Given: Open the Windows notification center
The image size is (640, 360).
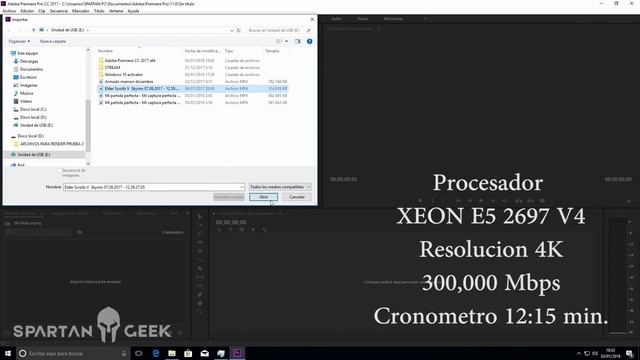Looking at the screenshot, I should [x=629, y=353].
